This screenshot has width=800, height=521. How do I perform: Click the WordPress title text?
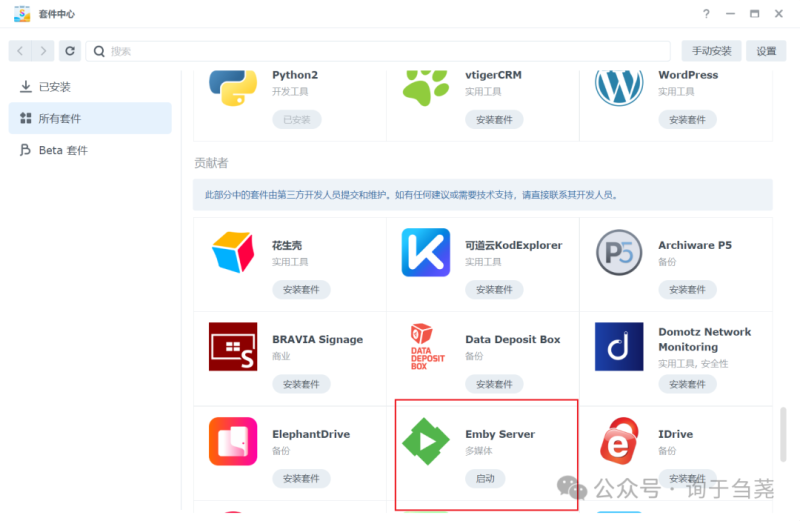click(x=688, y=75)
